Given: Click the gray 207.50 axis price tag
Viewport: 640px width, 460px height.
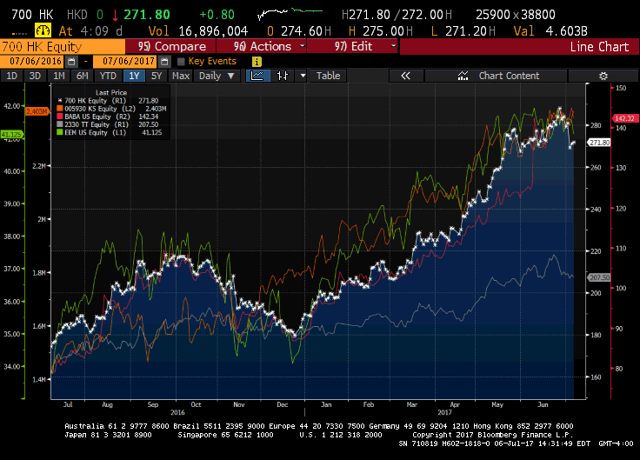Looking at the screenshot, I should point(599,278).
